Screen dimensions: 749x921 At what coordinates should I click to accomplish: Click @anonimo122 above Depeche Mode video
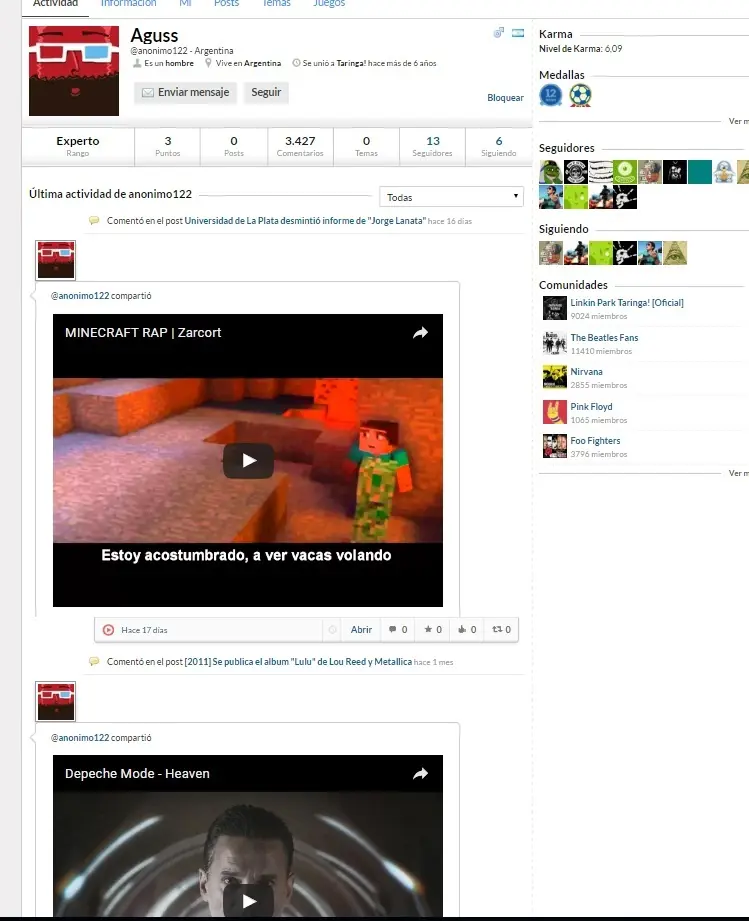point(80,737)
